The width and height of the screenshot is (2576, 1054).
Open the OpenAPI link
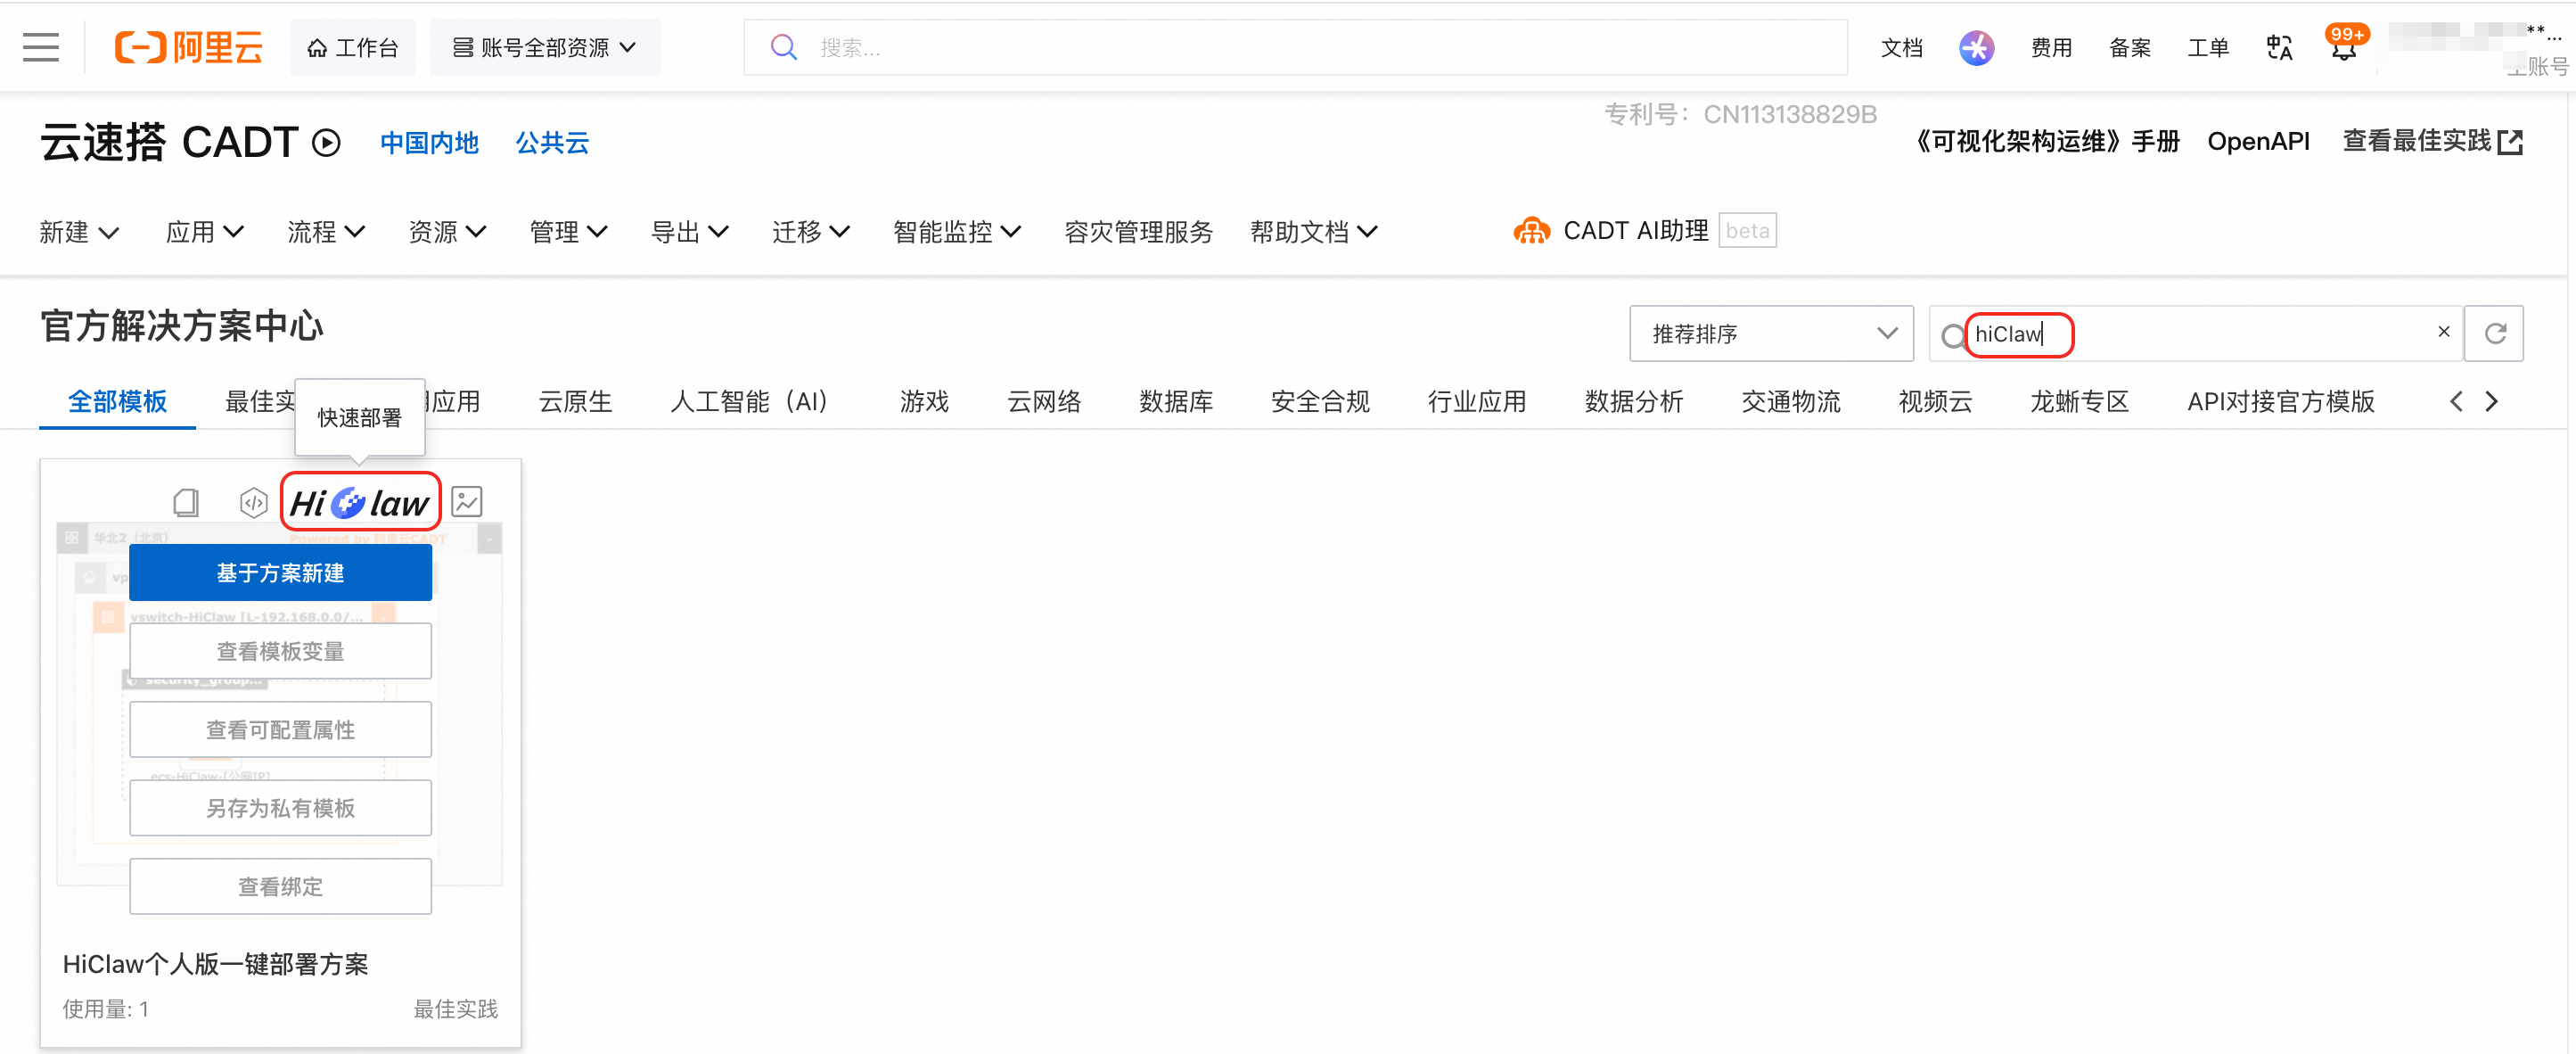(2258, 141)
